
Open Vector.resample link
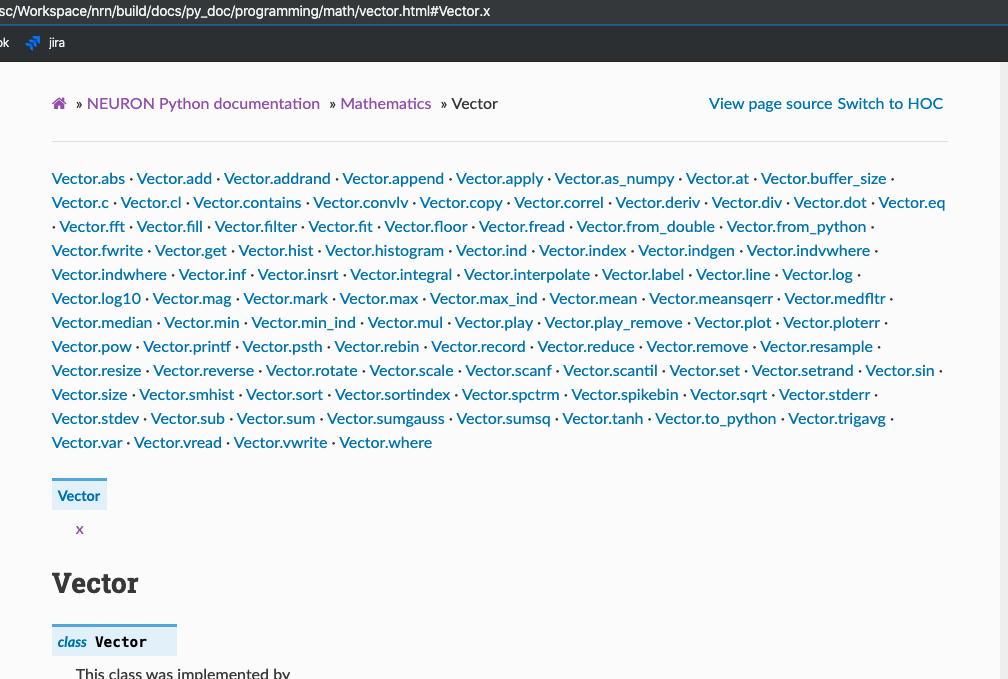click(x=816, y=347)
